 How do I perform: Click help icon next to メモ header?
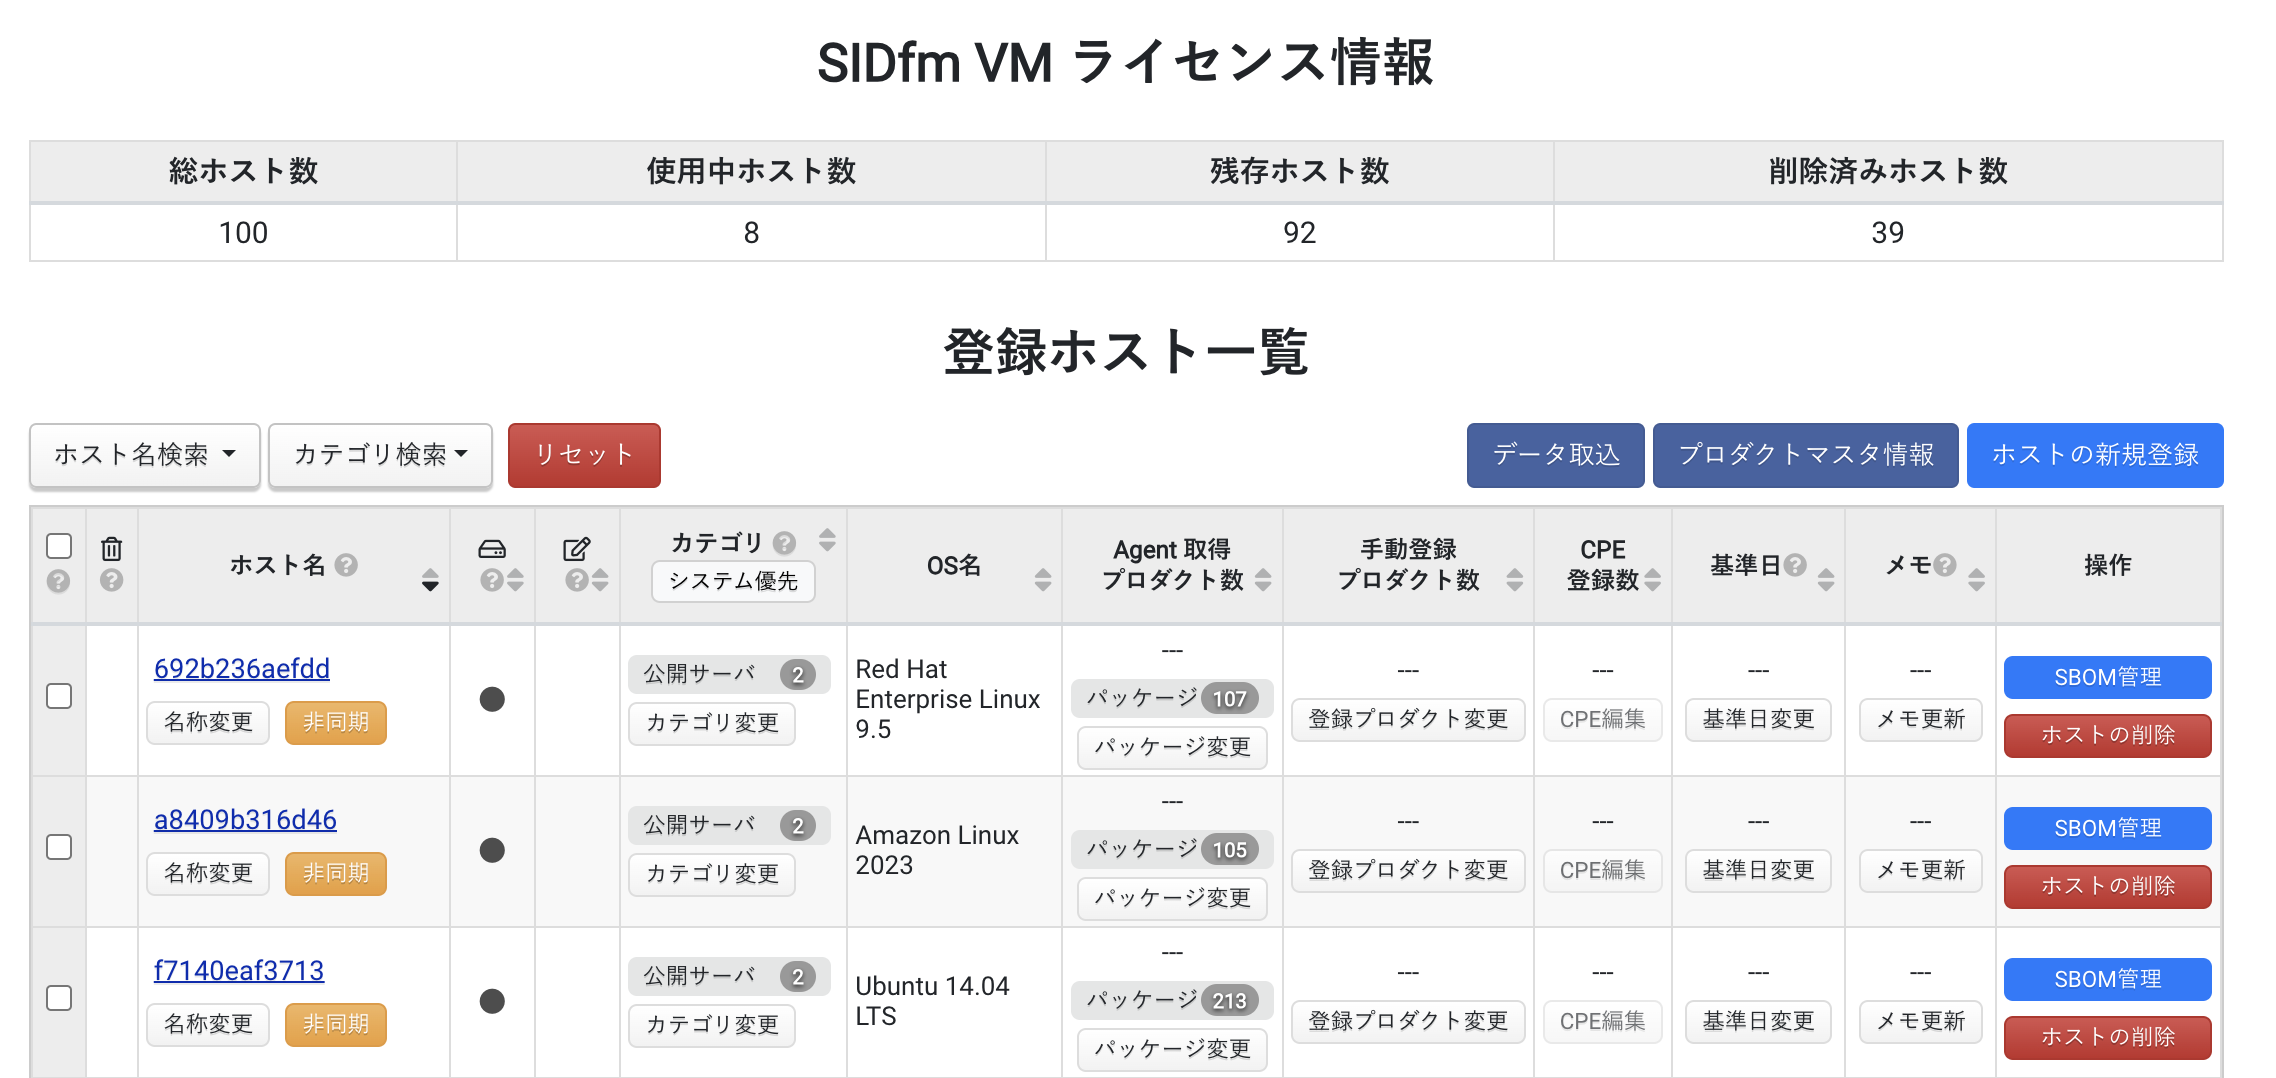click(x=1945, y=565)
